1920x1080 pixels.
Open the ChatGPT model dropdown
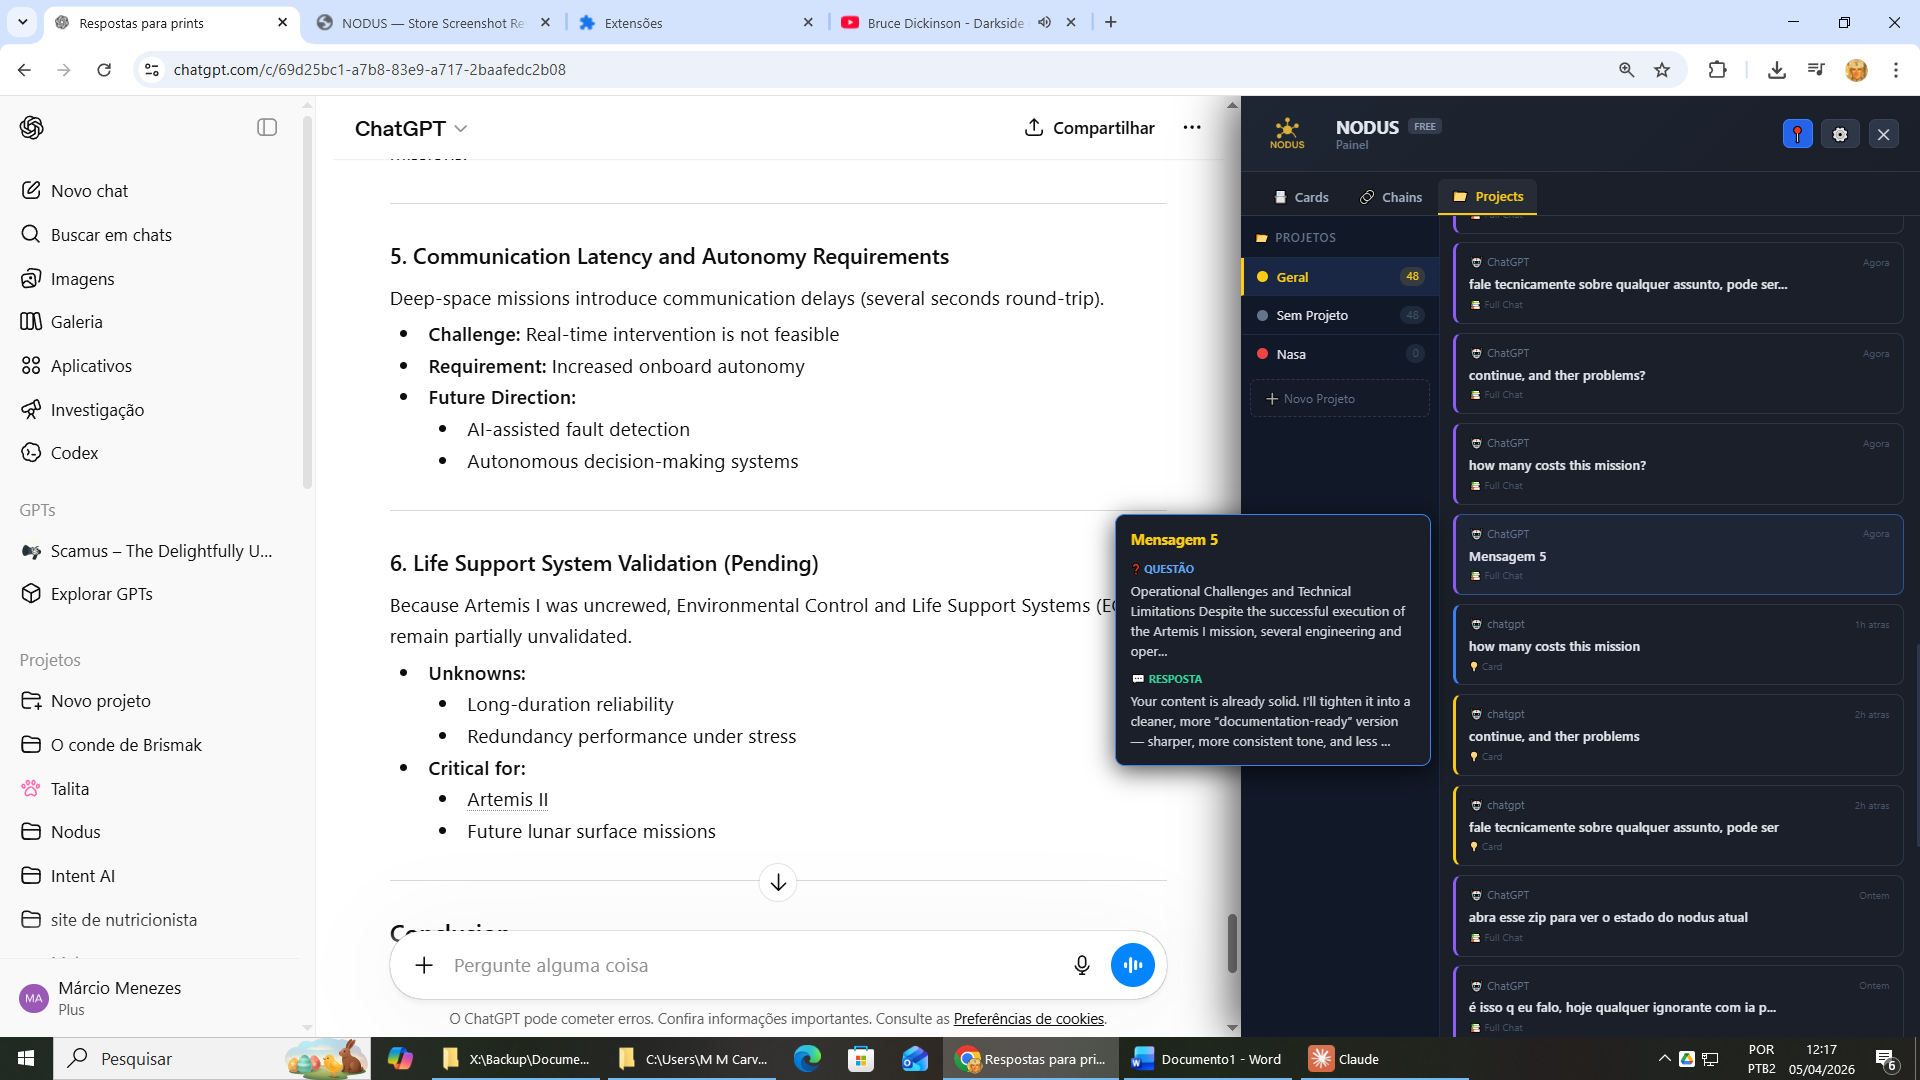(411, 128)
